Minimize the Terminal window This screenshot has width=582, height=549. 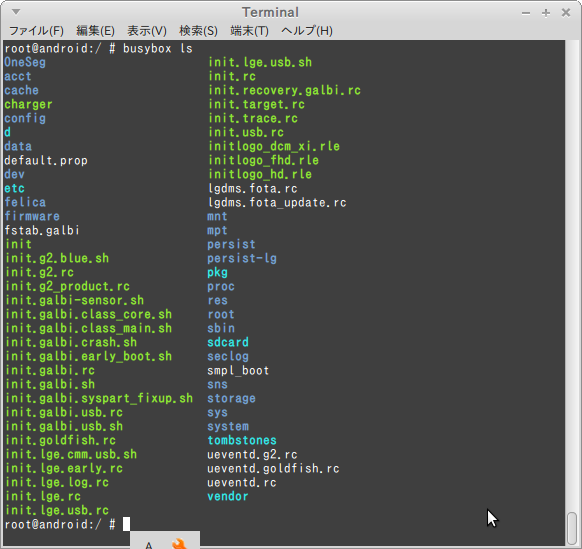click(x=526, y=13)
